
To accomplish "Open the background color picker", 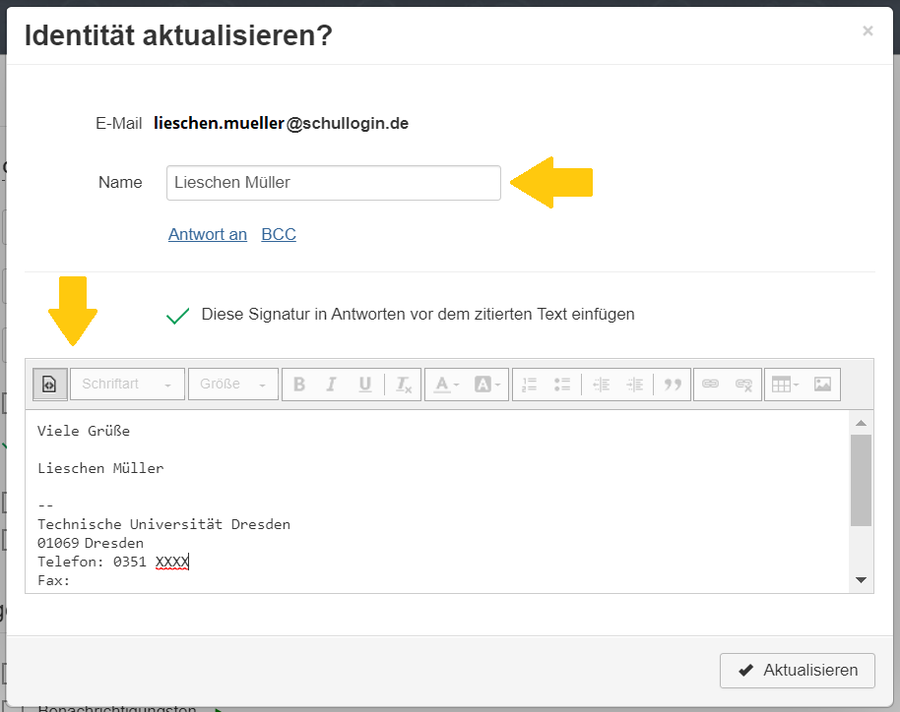I will click(487, 384).
